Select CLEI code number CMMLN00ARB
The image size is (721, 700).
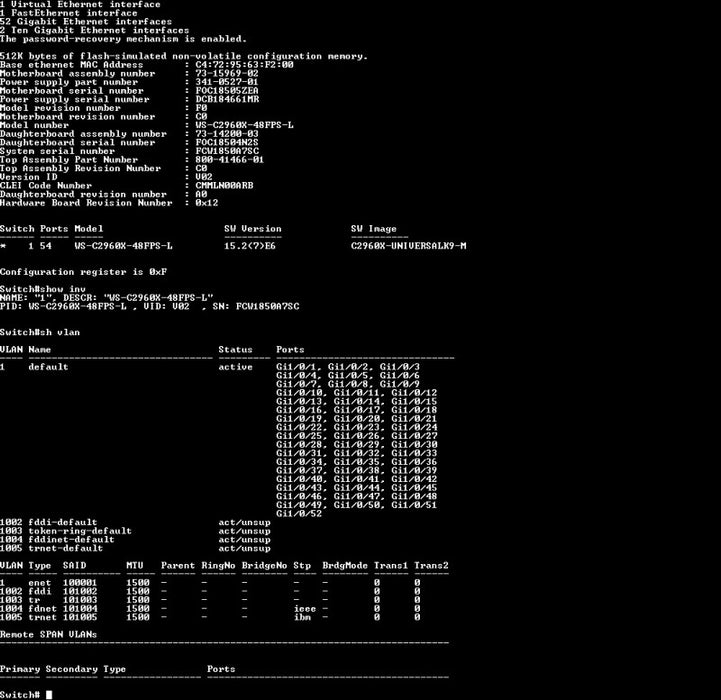click(x=224, y=186)
